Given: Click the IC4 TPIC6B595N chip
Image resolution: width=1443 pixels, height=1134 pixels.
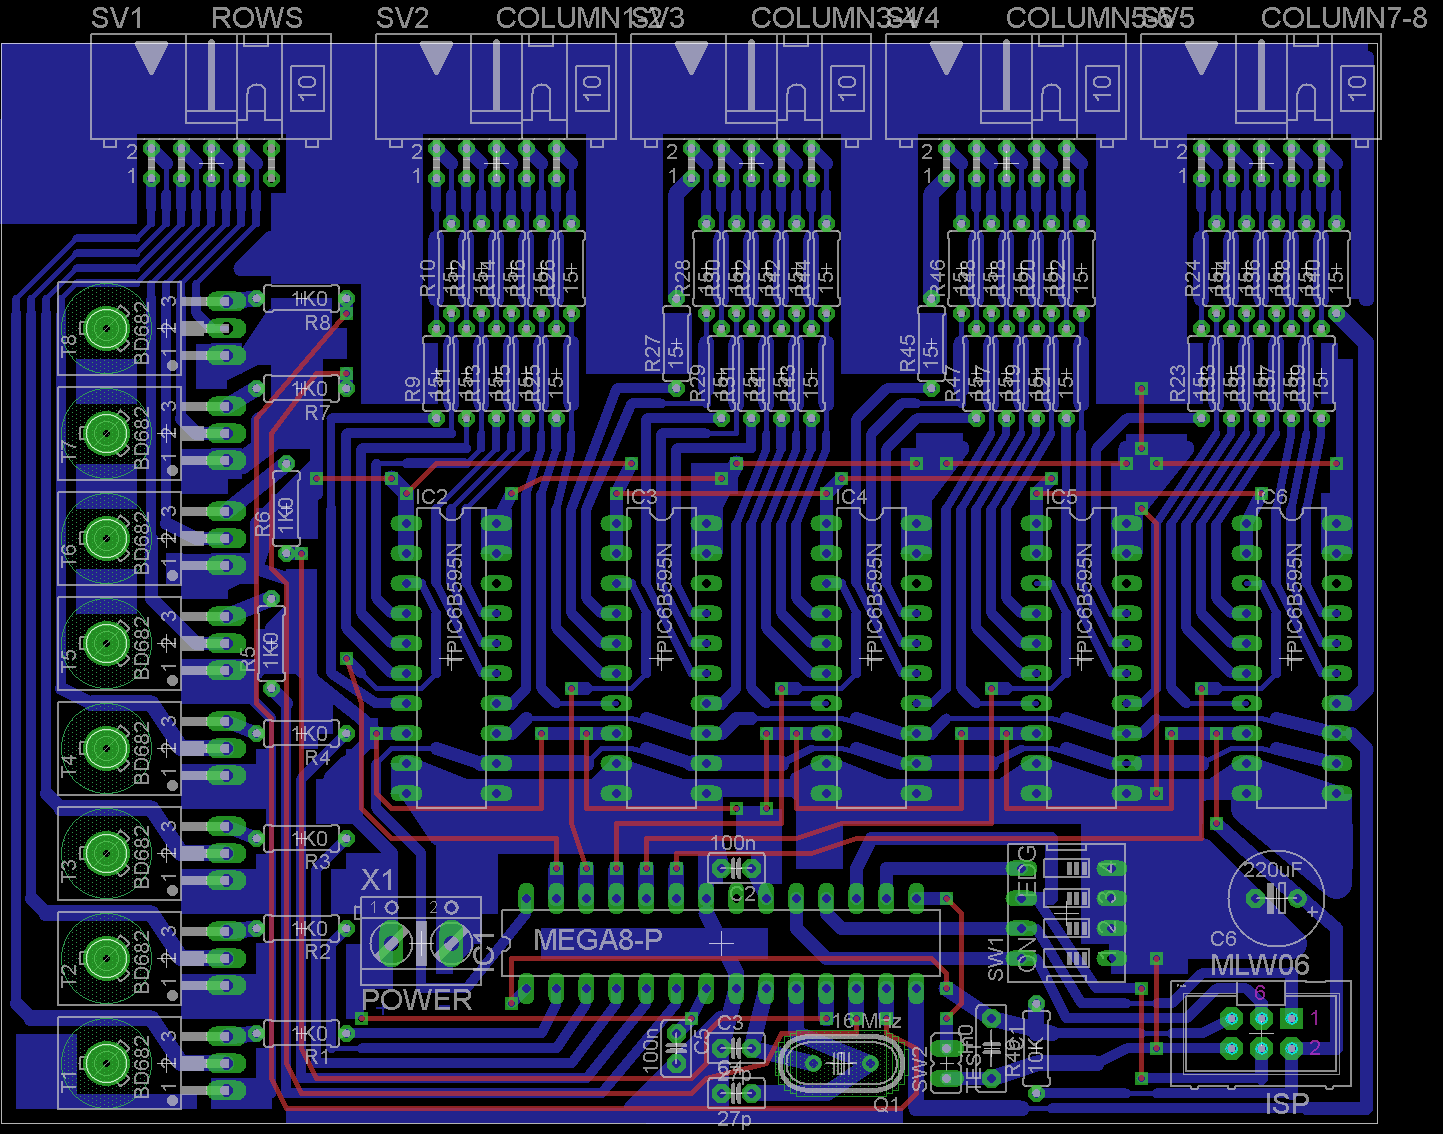Looking at the screenshot, I should coord(871,655).
